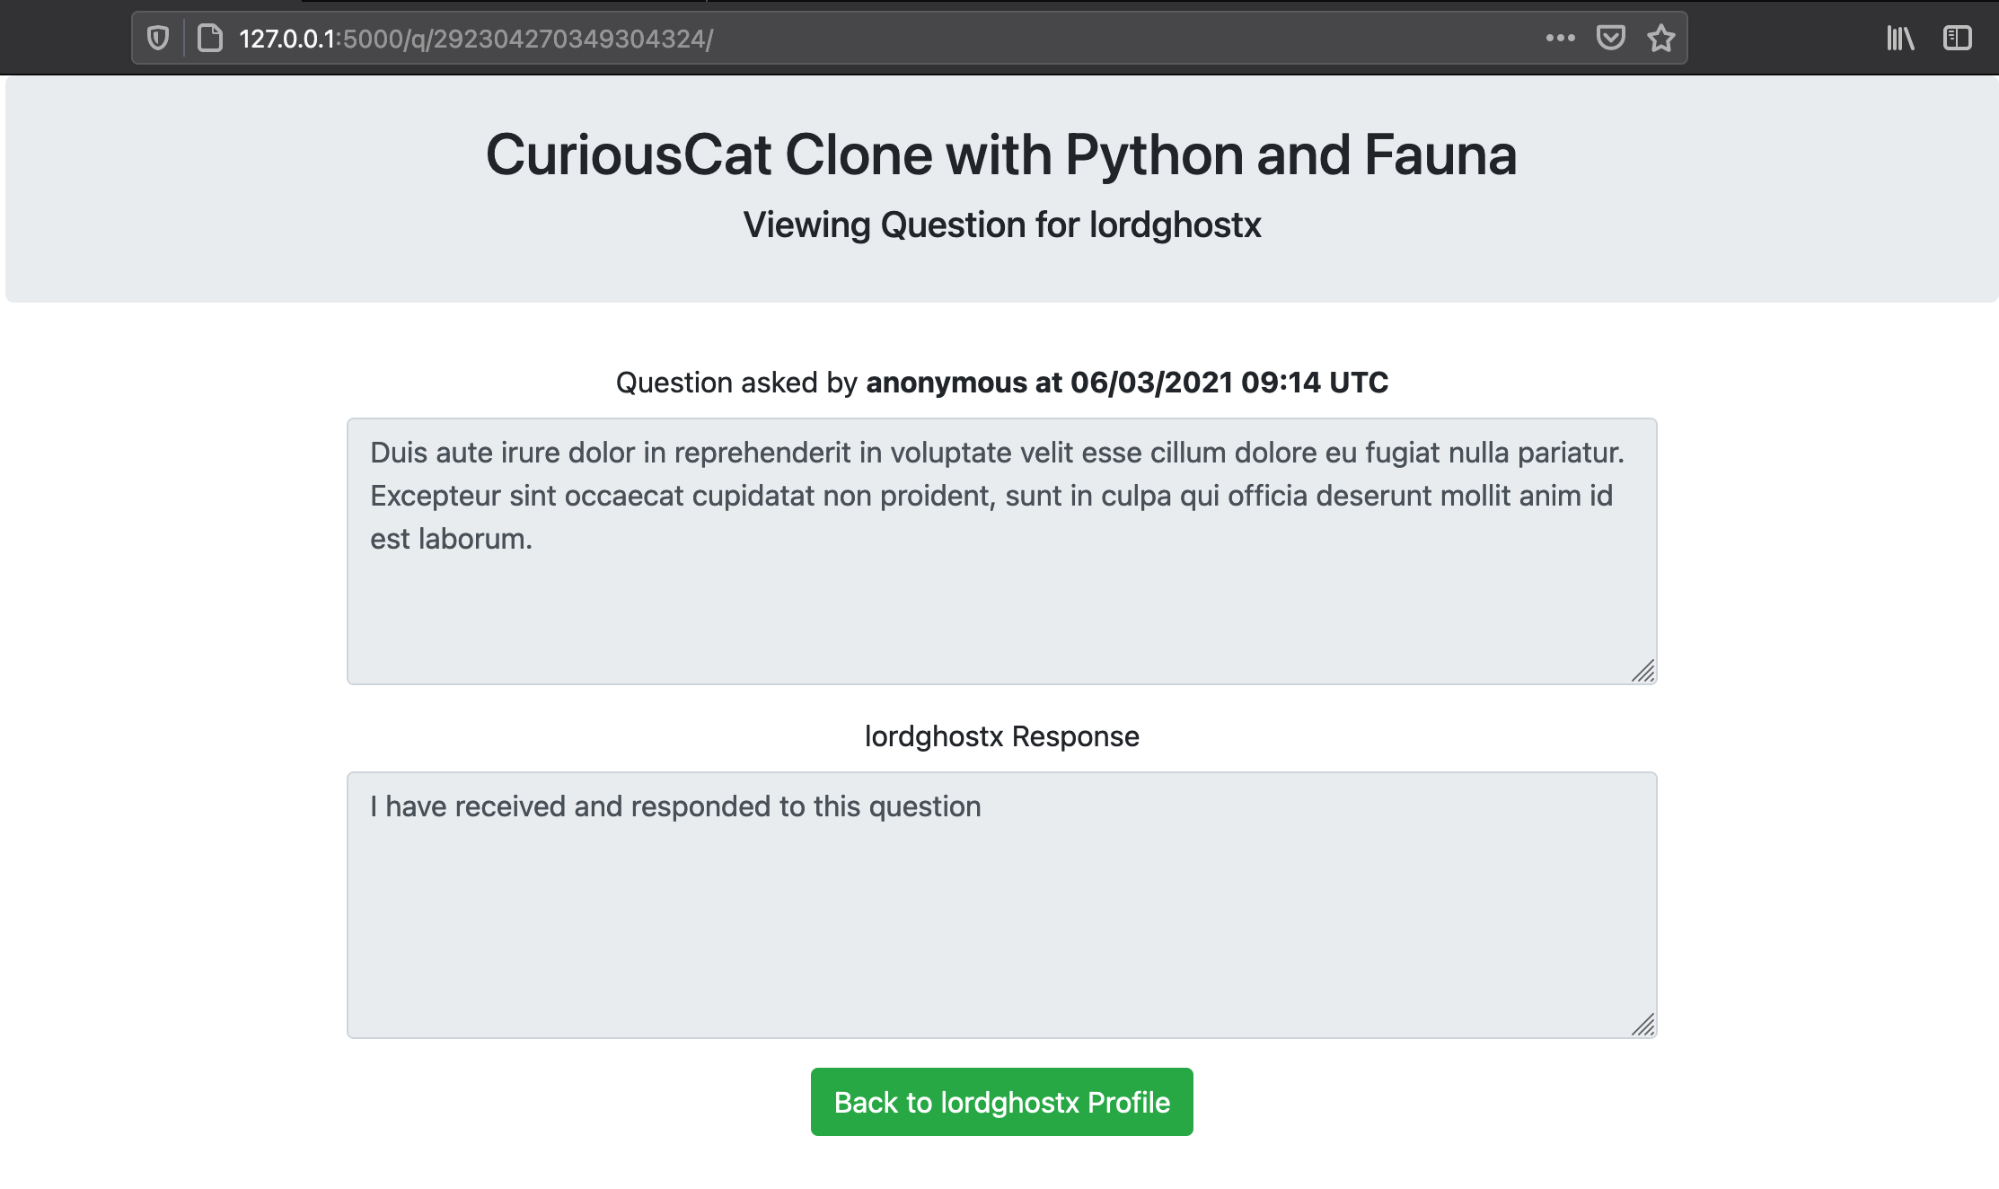Click the Viewing Question for lordghostx heading
The height and width of the screenshot is (1189, 1999).
coord(1001,225)
